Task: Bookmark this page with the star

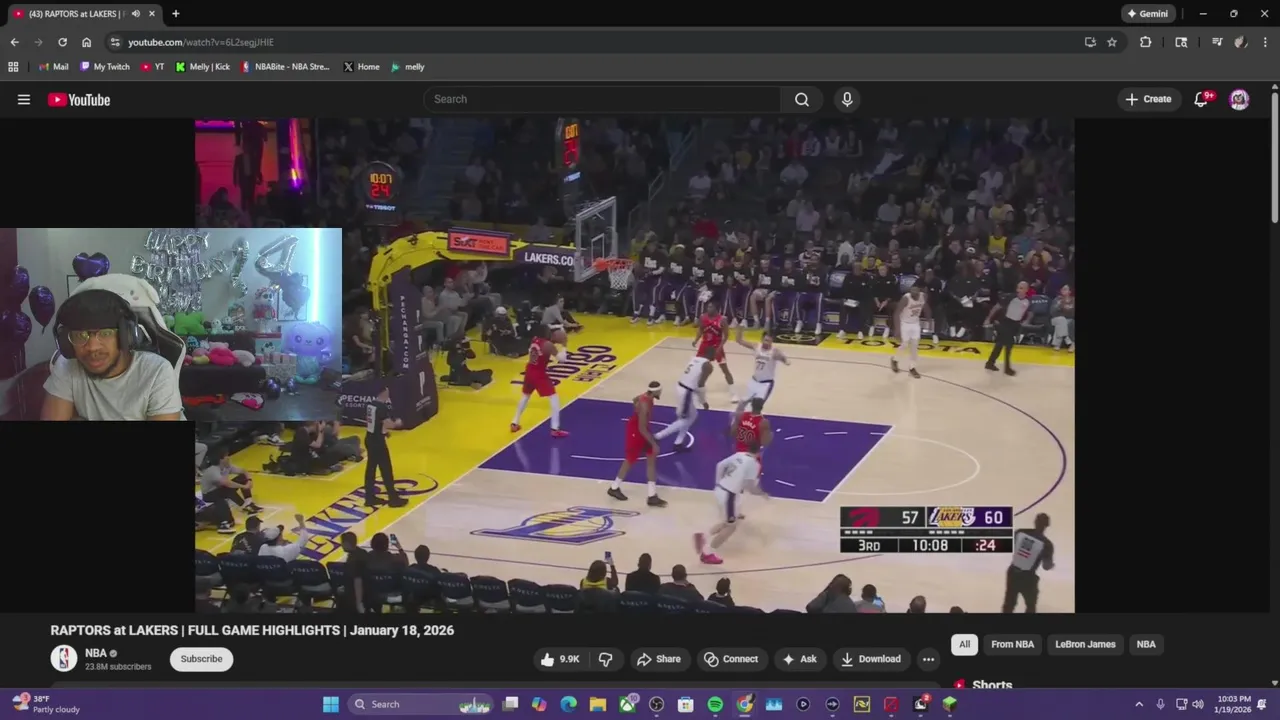Action: (1112, 42)
